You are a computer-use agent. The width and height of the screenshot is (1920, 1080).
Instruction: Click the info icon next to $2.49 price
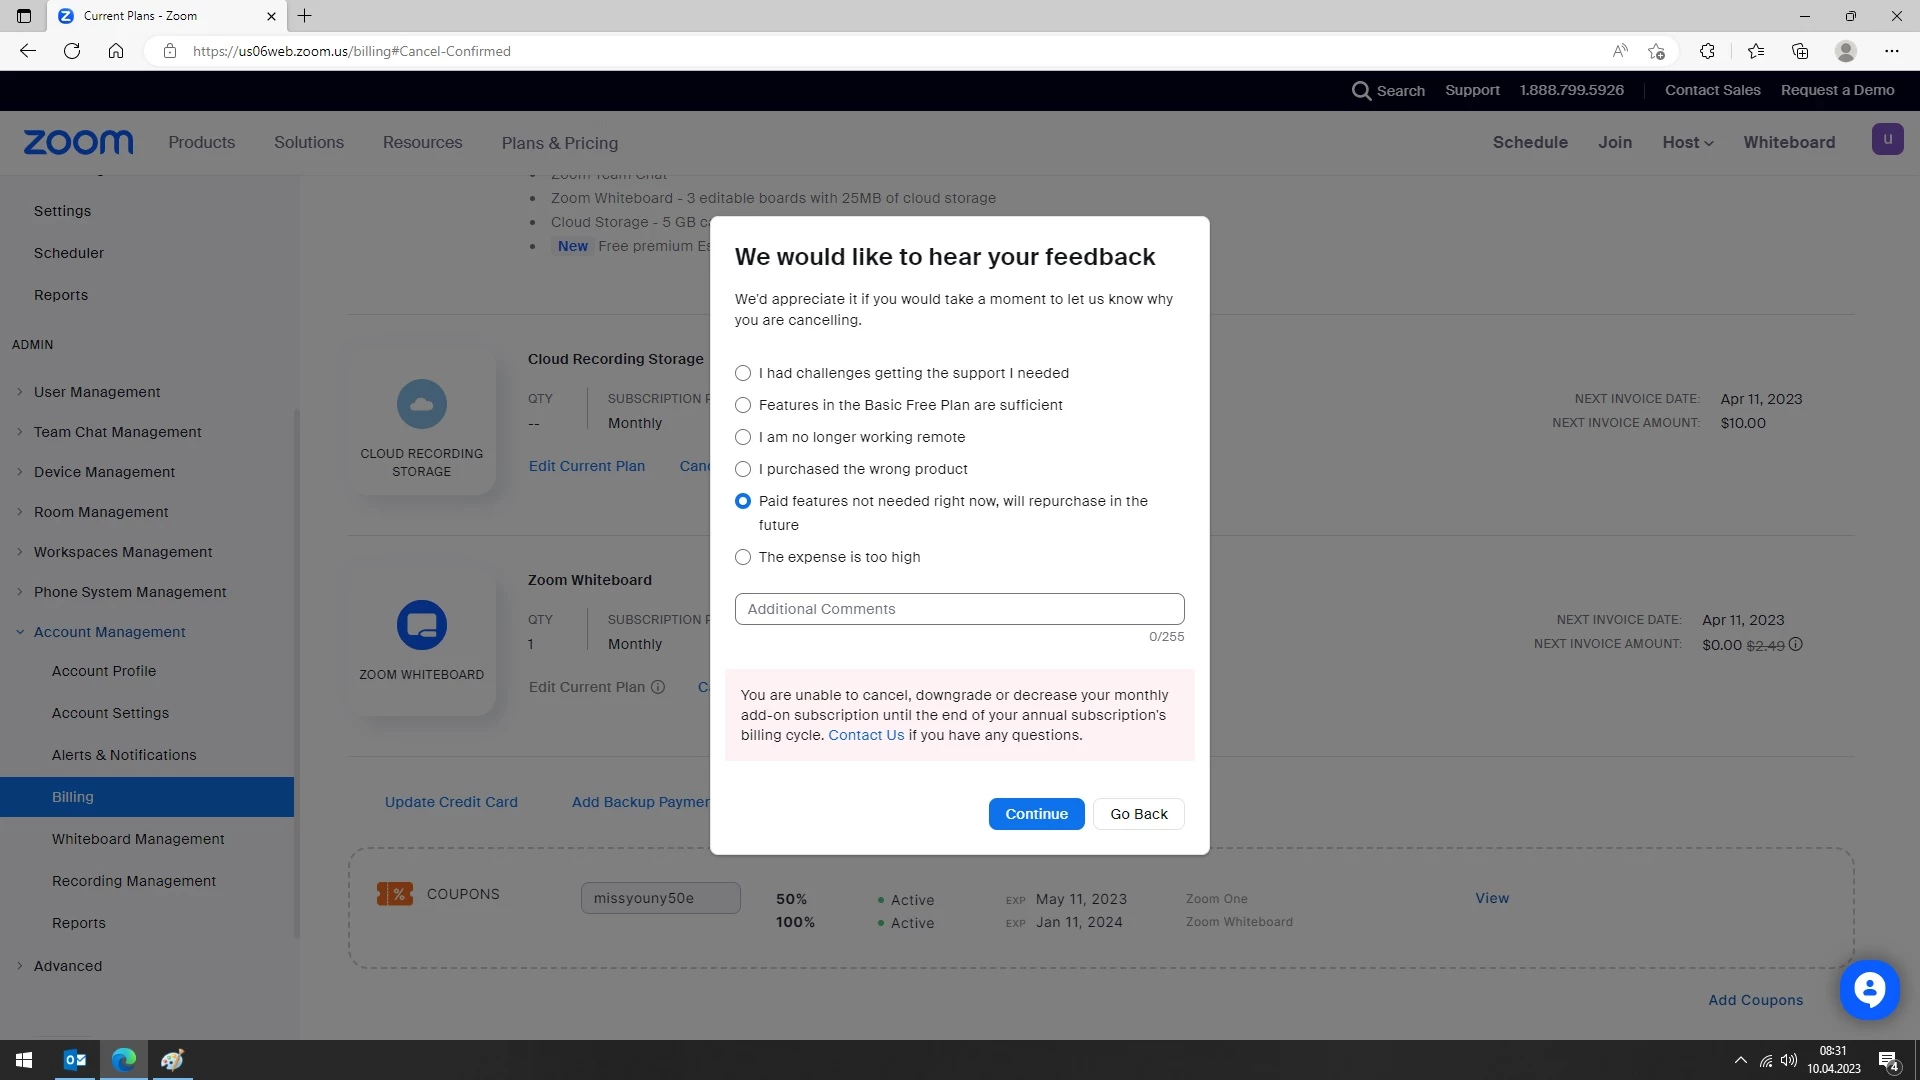pos(1796,645)
